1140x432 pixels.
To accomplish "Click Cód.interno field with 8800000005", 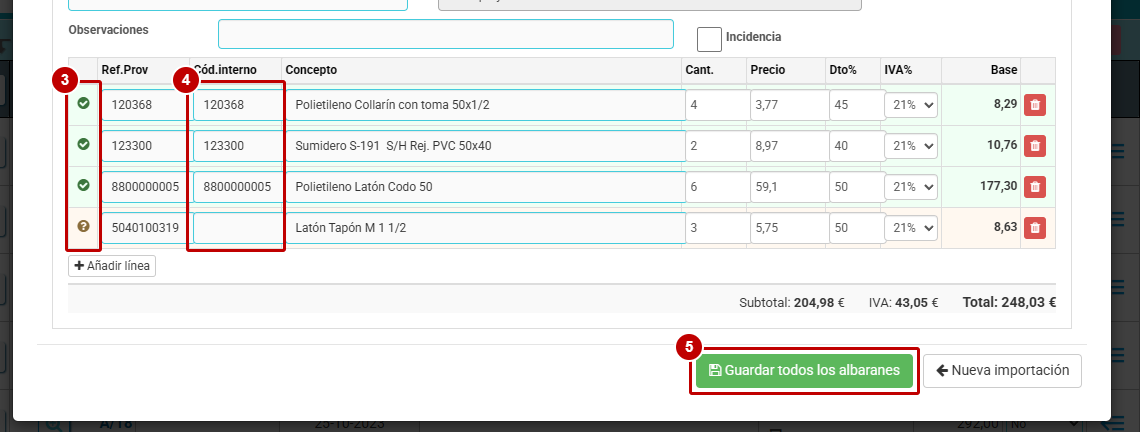I will [x=237, y=187].
